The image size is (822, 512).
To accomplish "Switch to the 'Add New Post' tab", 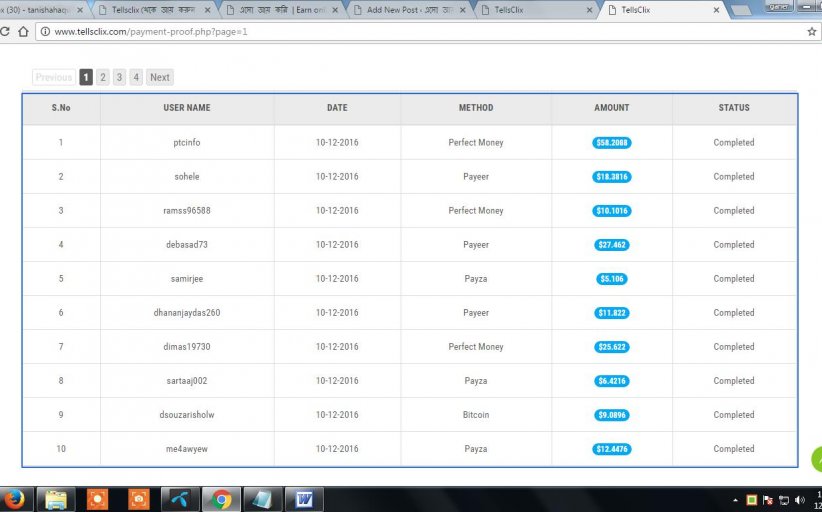I will click(x=405, y=9).
